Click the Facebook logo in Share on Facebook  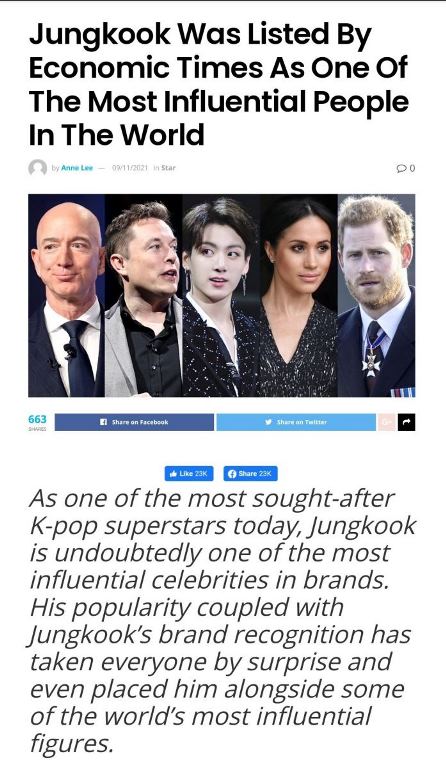(103, 422)
